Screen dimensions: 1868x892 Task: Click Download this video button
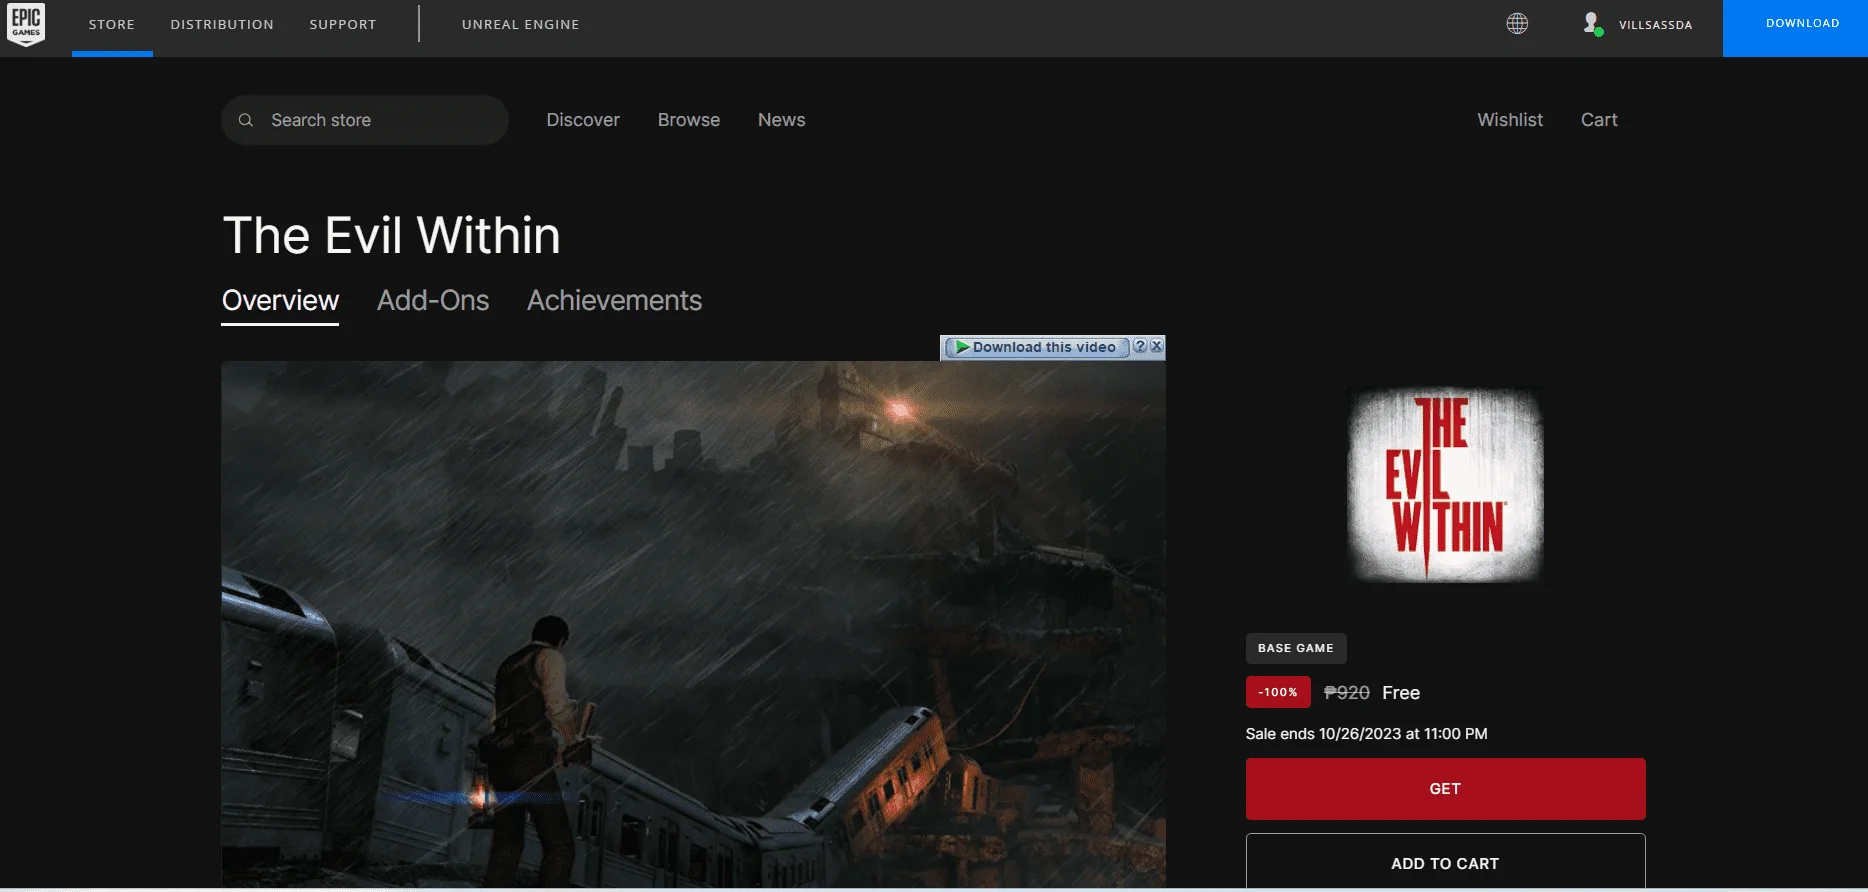tap(1037, 347)
